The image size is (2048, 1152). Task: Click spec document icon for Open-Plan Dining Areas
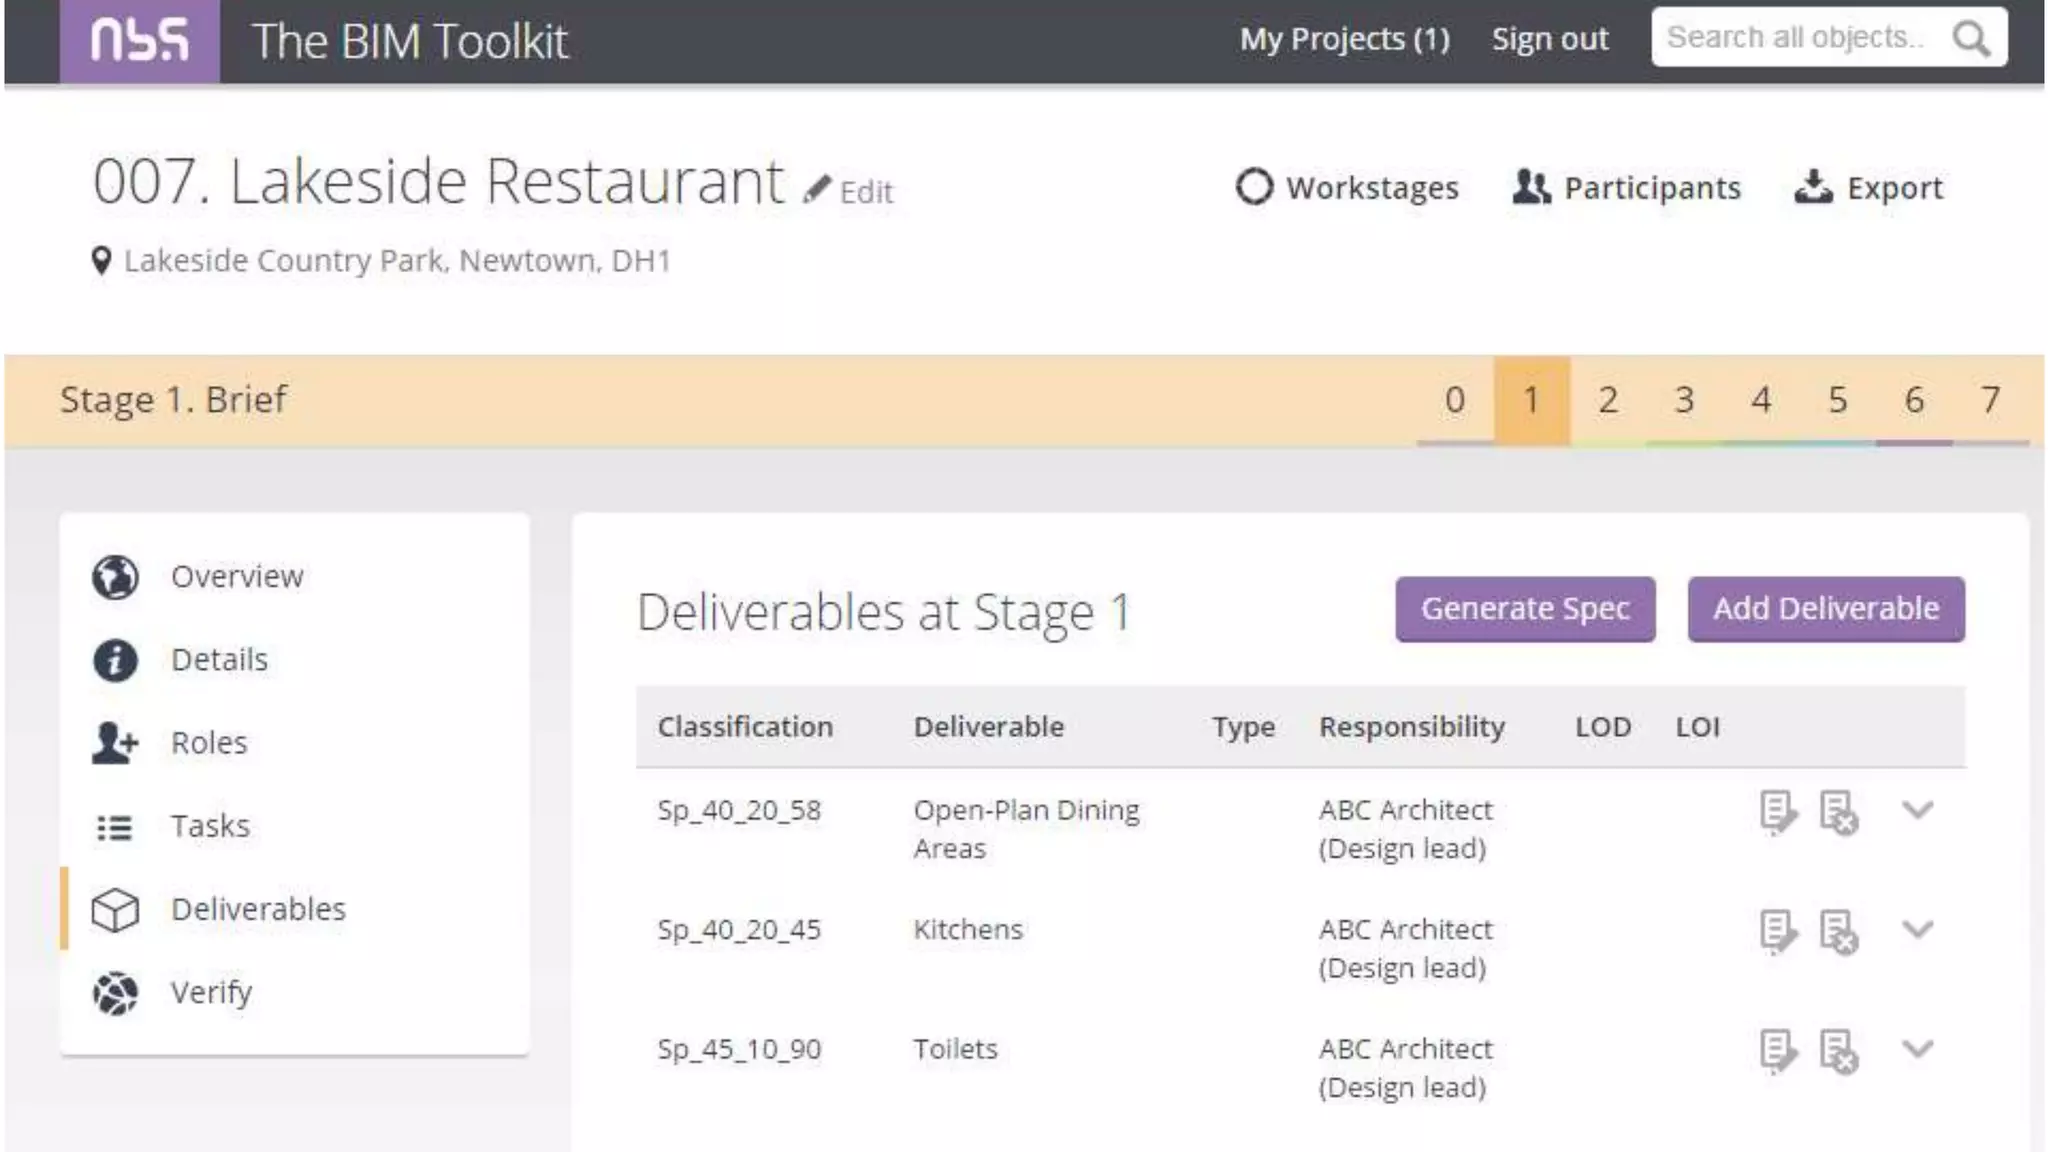point(1777,812)
